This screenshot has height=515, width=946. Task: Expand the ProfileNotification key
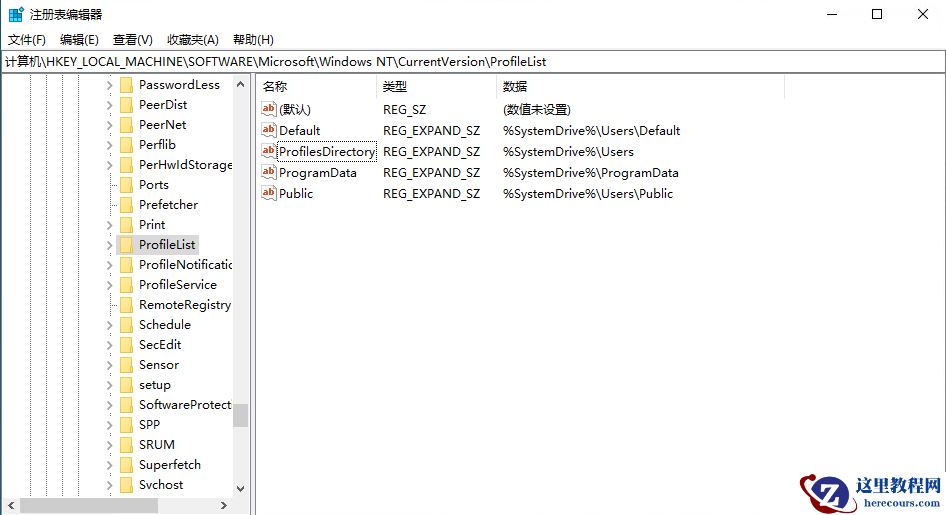(109, 265)
